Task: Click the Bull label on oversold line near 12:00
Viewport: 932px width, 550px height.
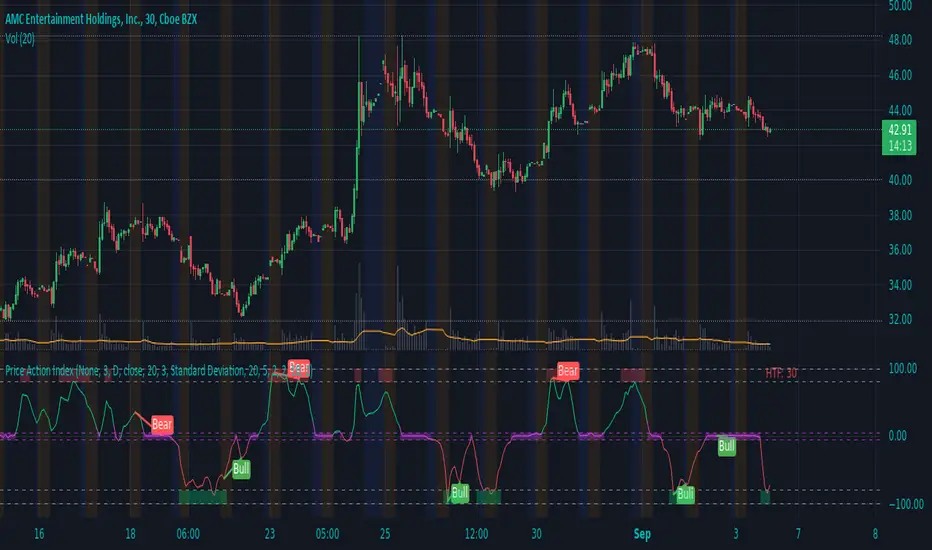Action: [459, 493]
